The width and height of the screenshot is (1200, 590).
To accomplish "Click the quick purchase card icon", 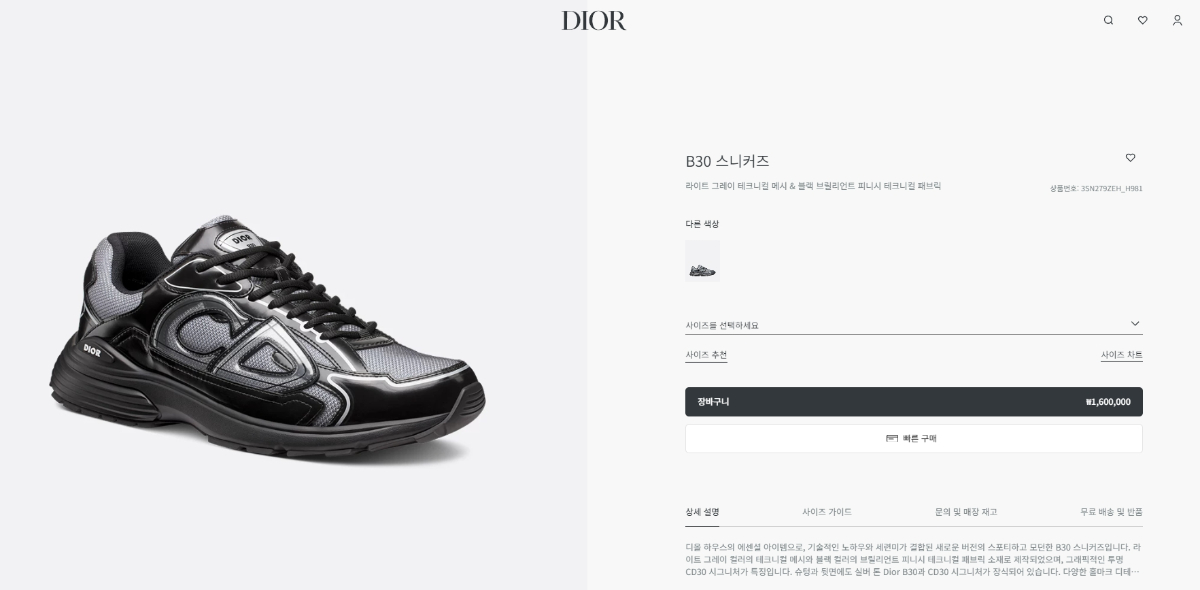I will click(x=892, y=438).
